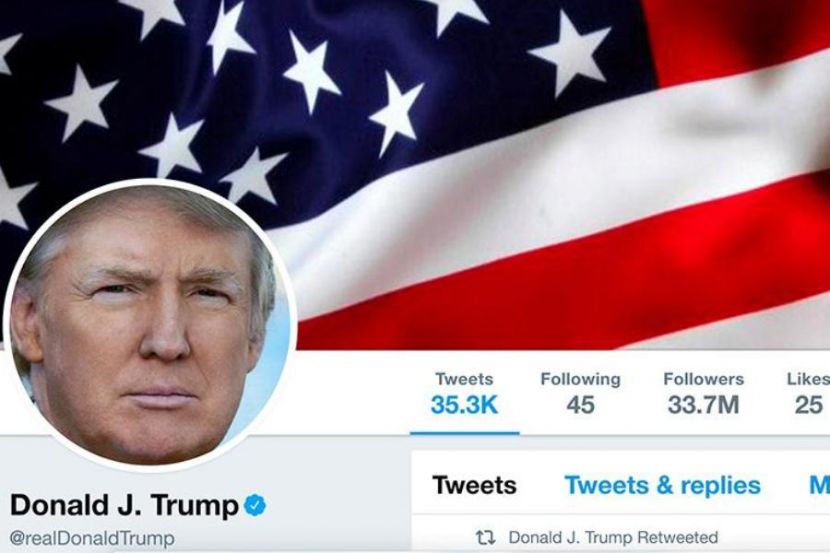
Task: Click the Following label in stats bar
Action: click(580, 379)
